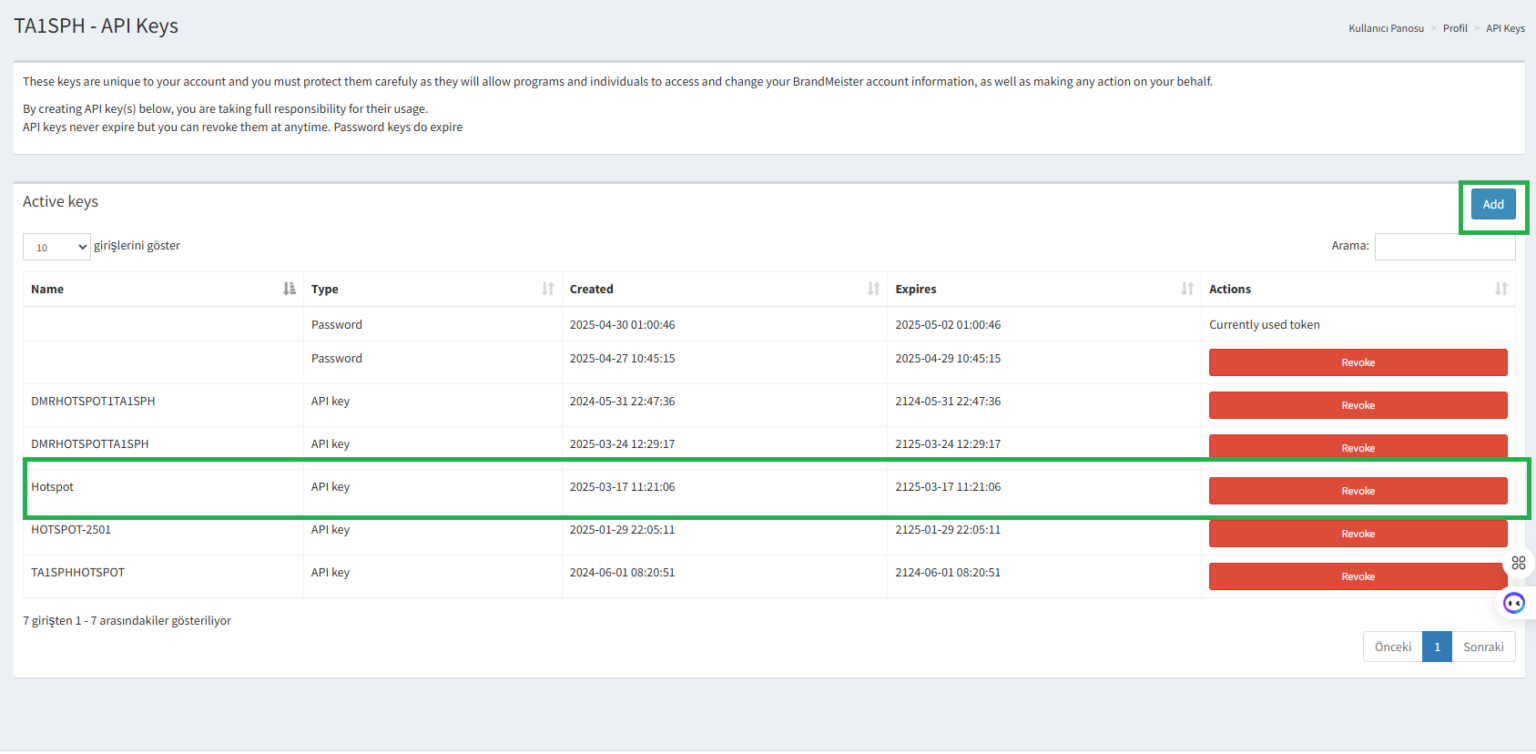Revoke the HOTSPOT-2501 key
Image resolution: width=1536 pixels, height=754 pixels.
[x=1358, y=534]
